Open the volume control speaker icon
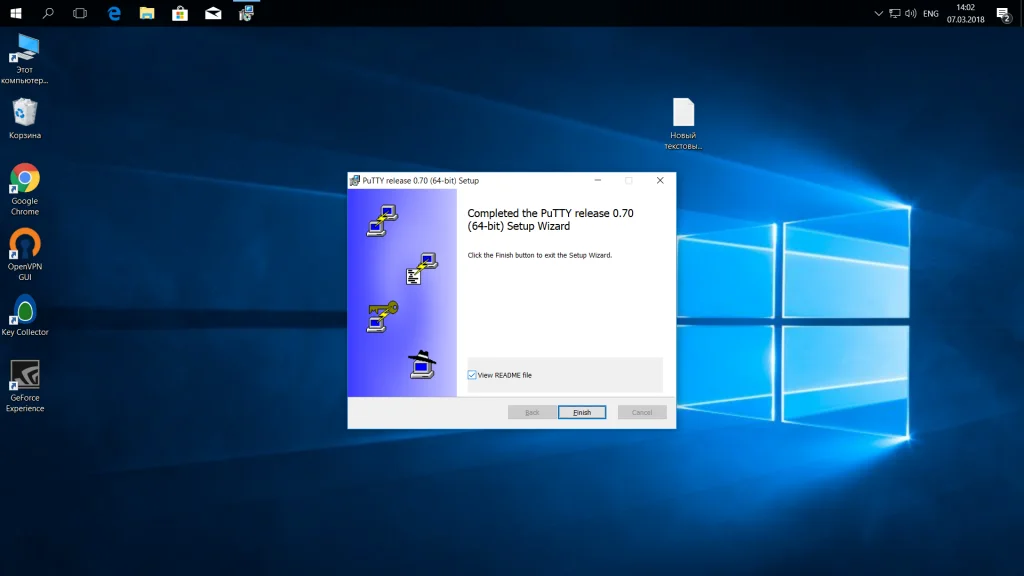Image resolution: width=1024 pixels, height=576 pixels. (x=911, y=14)
